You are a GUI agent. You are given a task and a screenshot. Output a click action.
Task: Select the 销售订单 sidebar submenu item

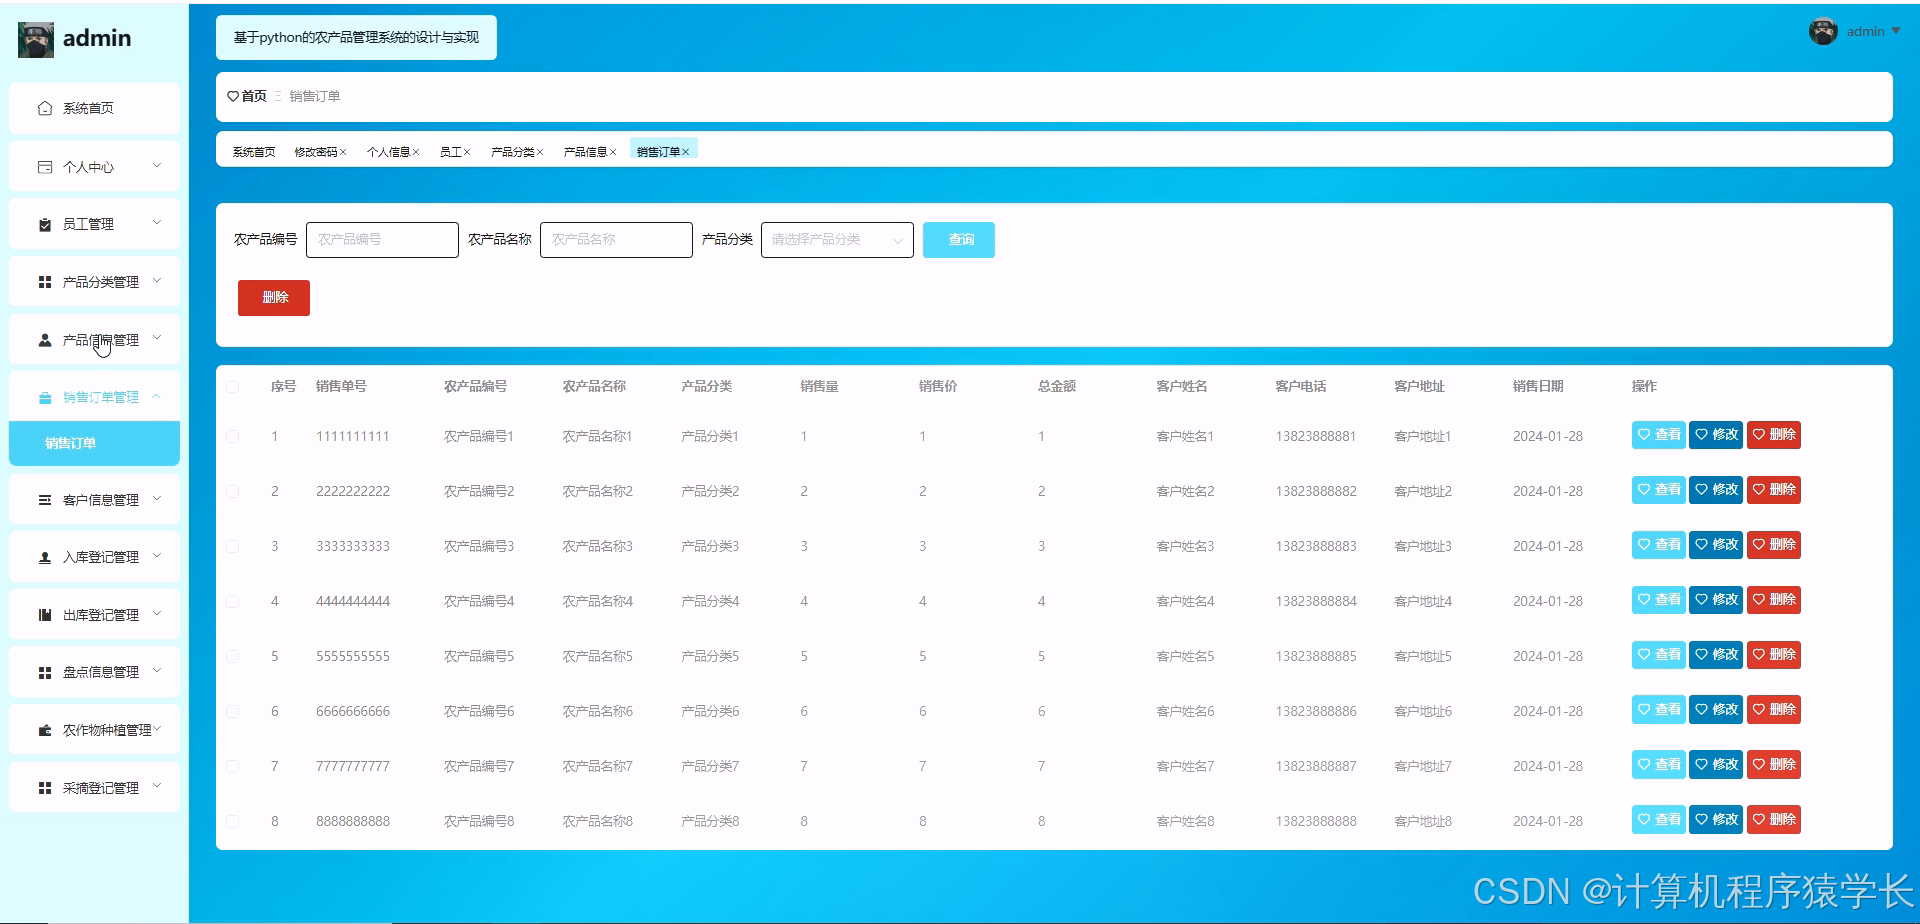pyautogui.click(x=94, y=443)
